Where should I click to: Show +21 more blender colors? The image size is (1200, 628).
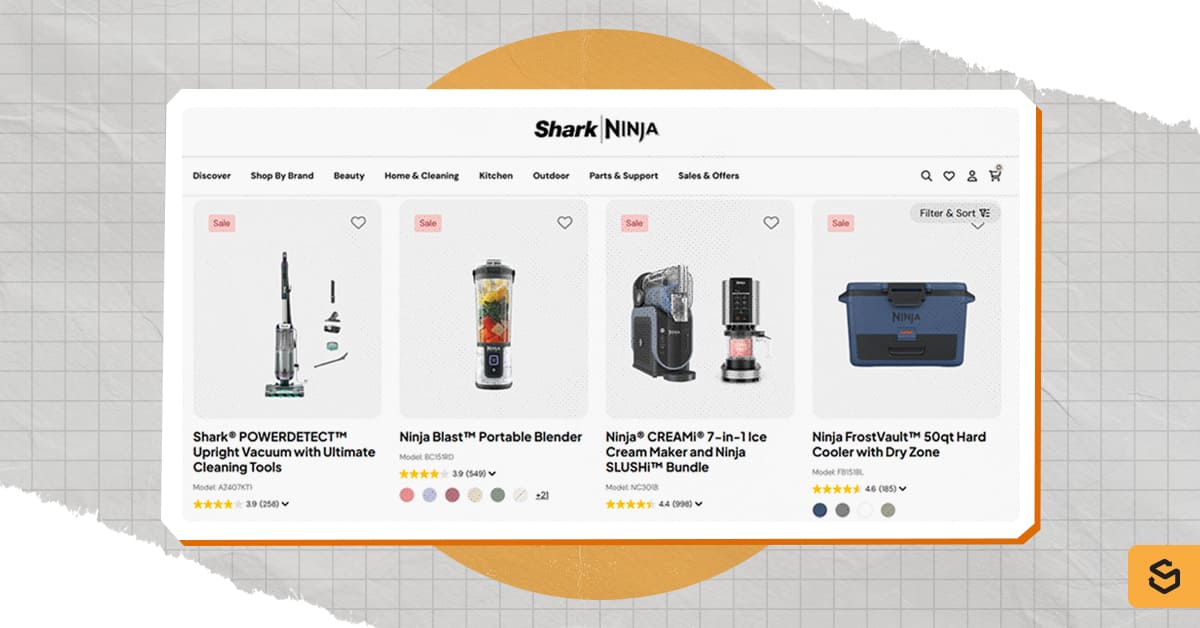click(x=542, y=495)
